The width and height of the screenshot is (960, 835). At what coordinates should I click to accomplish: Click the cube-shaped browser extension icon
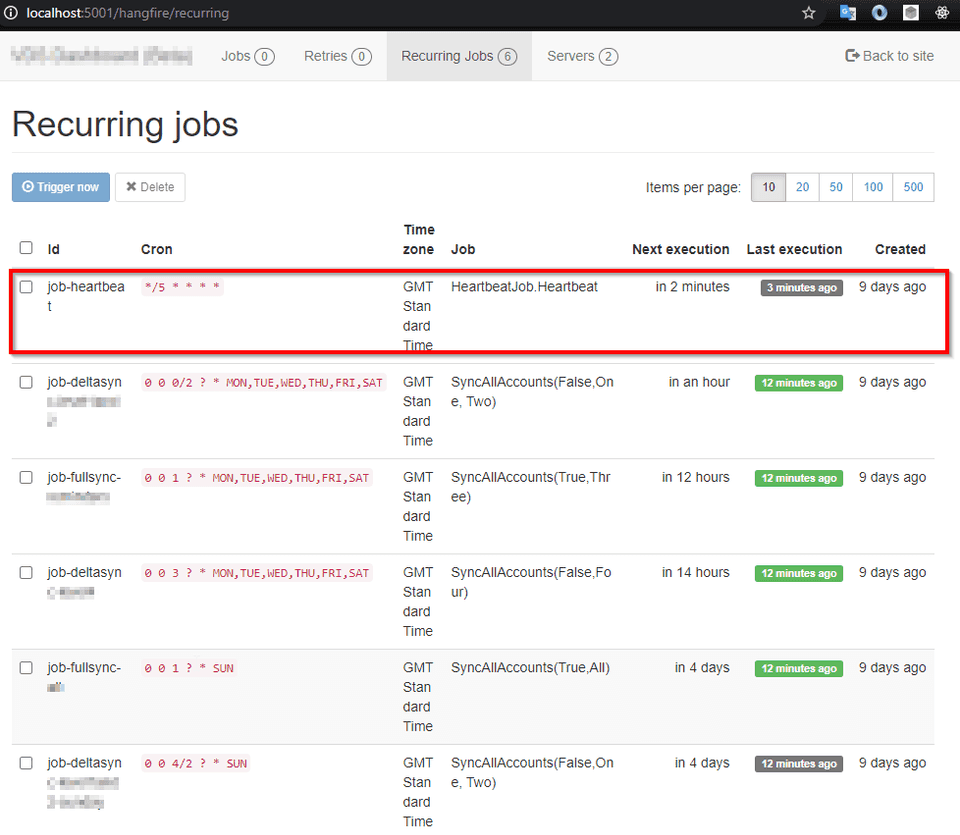910,12
